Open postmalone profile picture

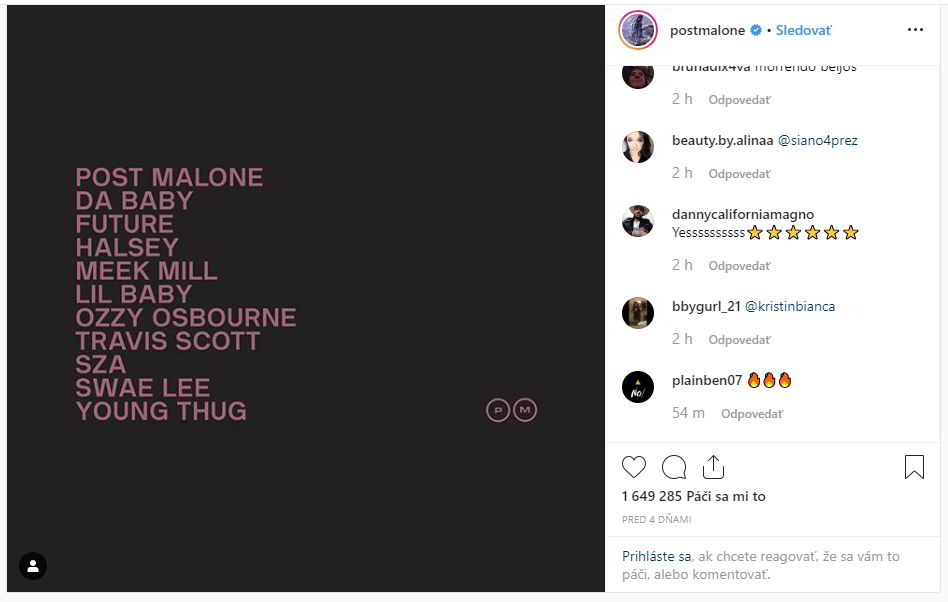pyautogui.click(x=638, y=30)
